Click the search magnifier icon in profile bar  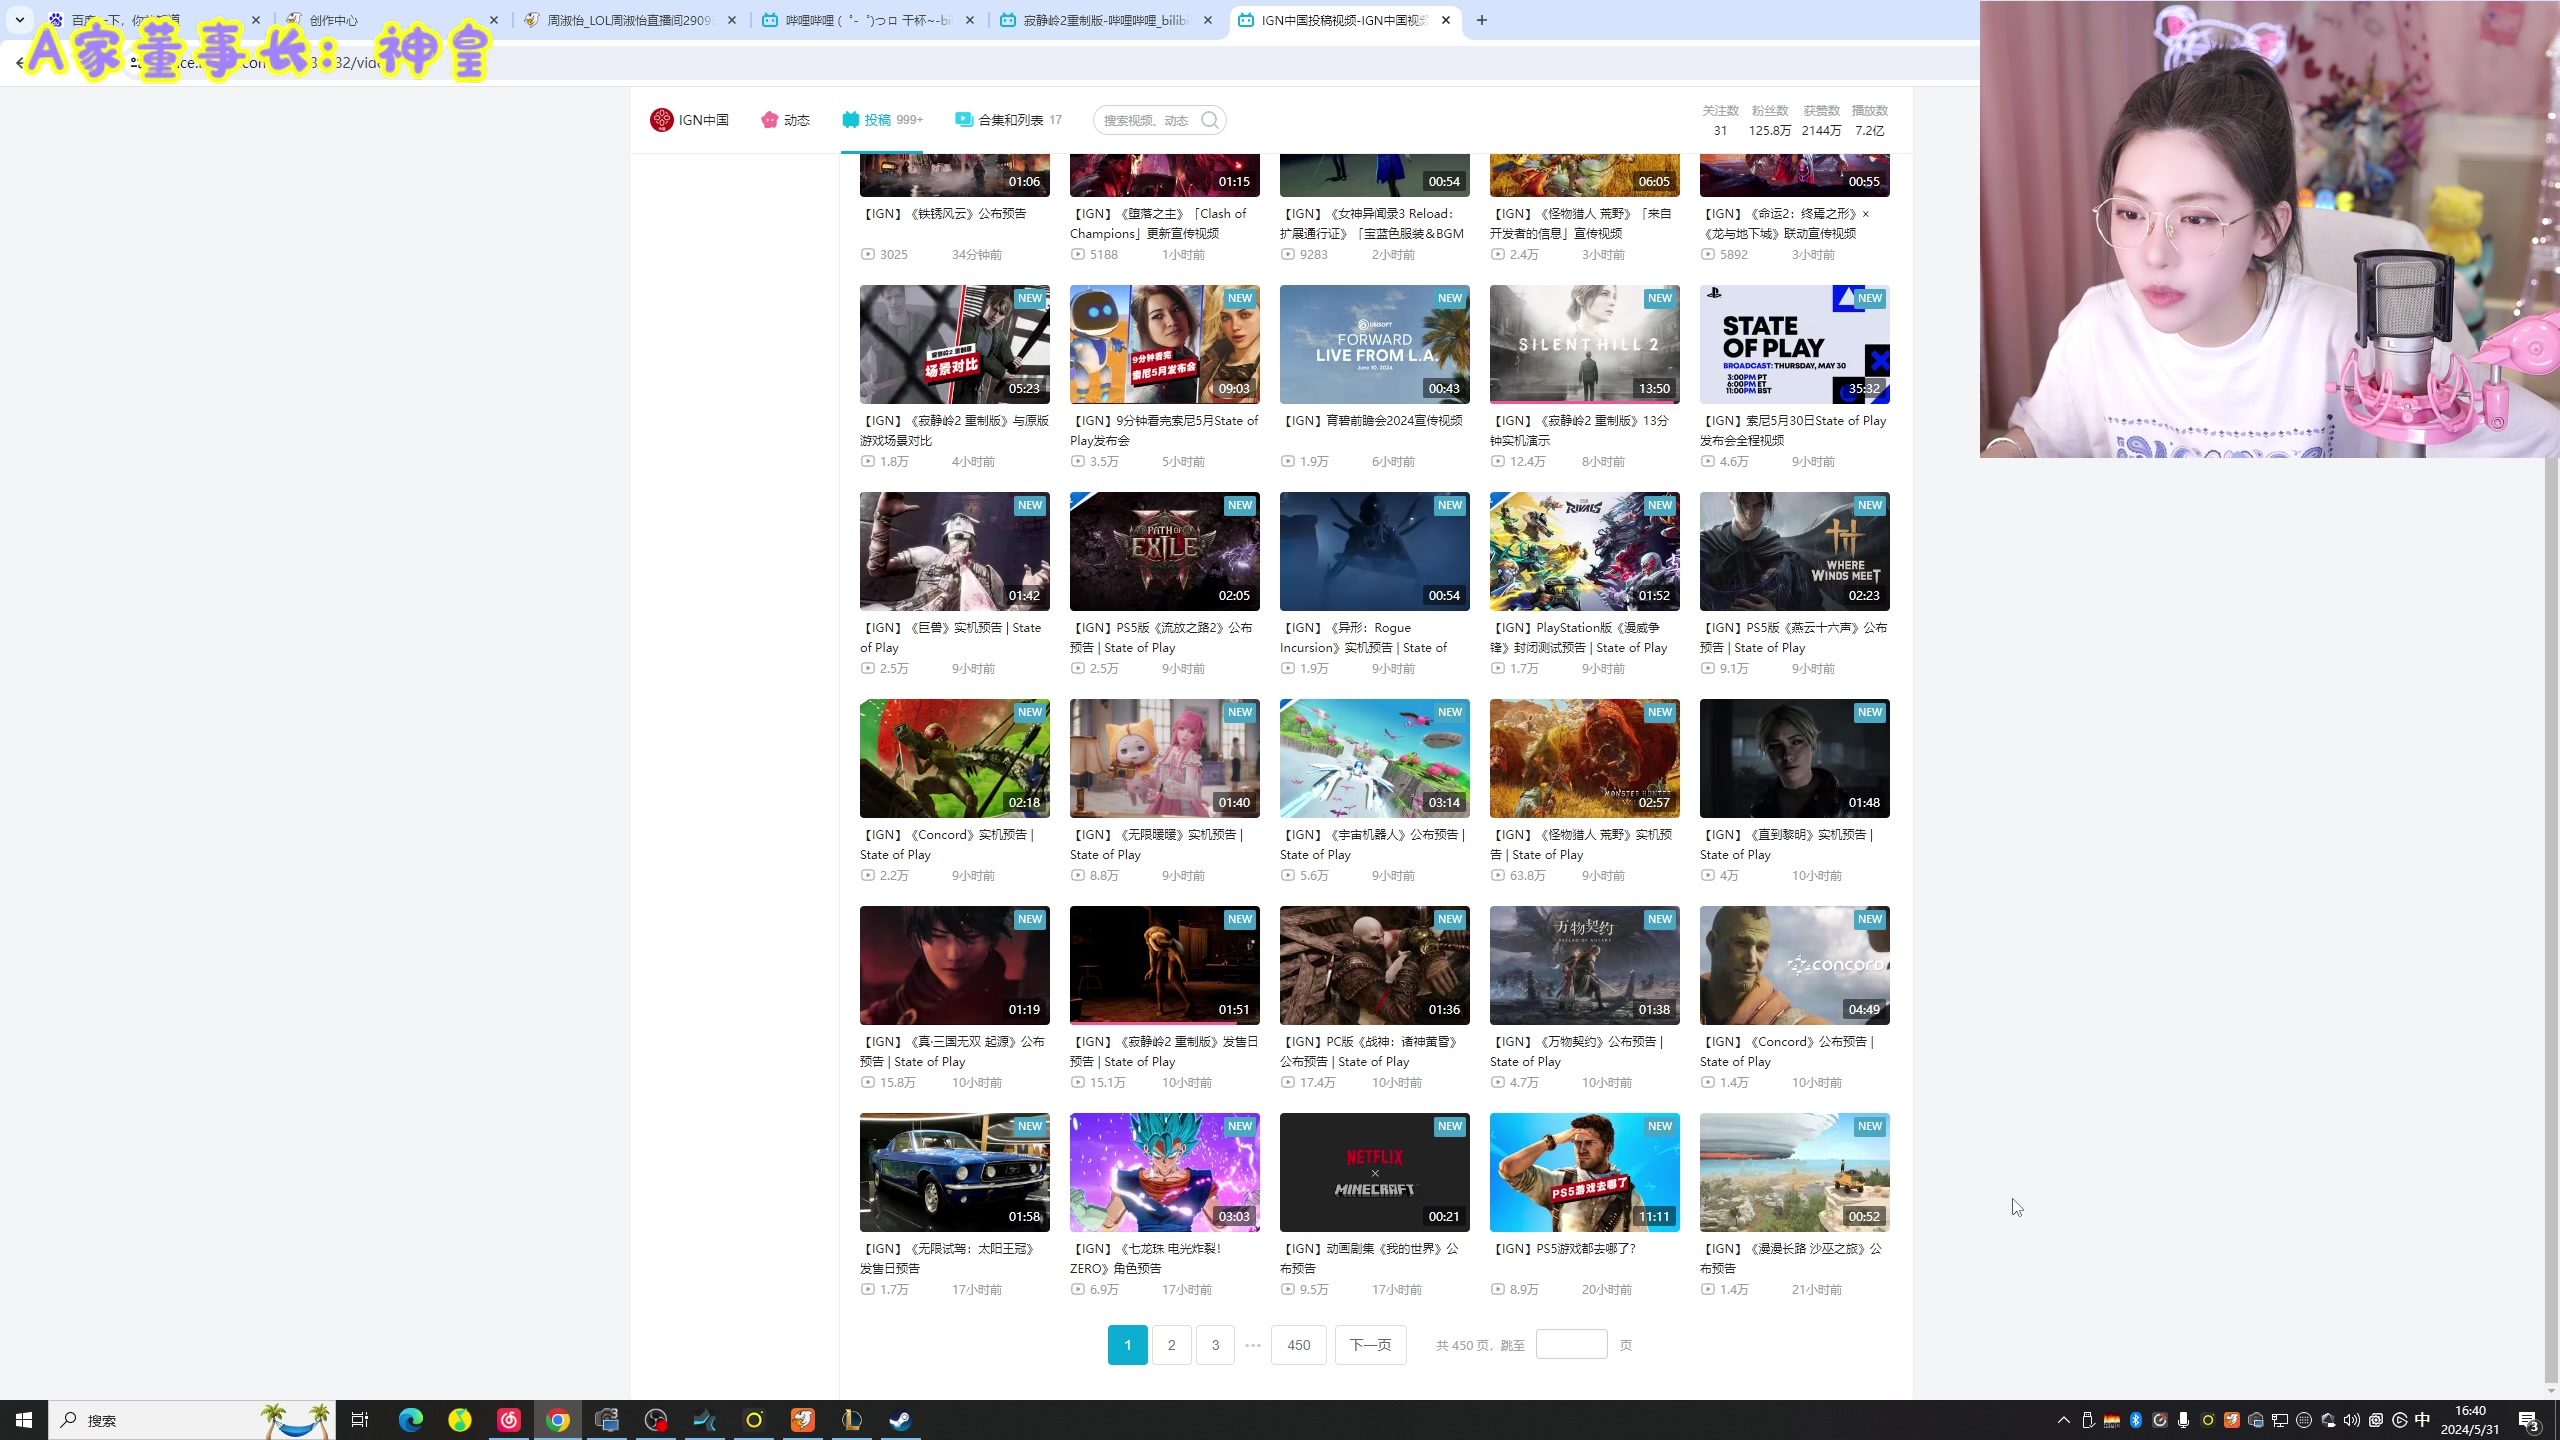point(1210,120)
